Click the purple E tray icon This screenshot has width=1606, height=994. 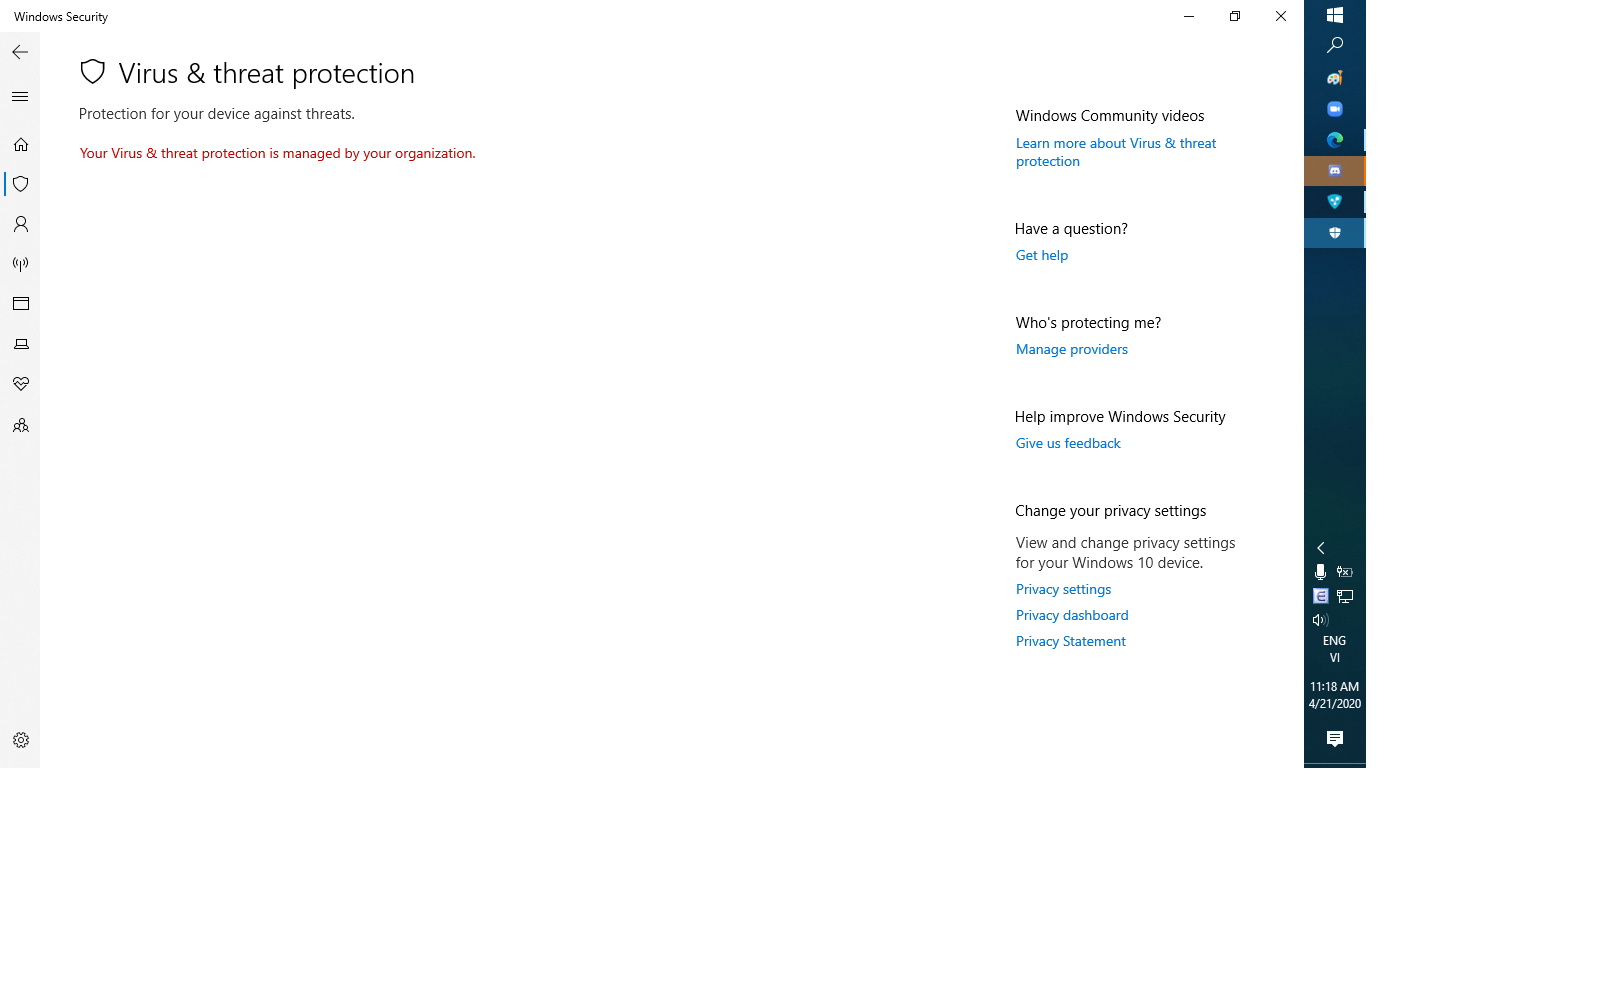click(x=1321, y=596)
